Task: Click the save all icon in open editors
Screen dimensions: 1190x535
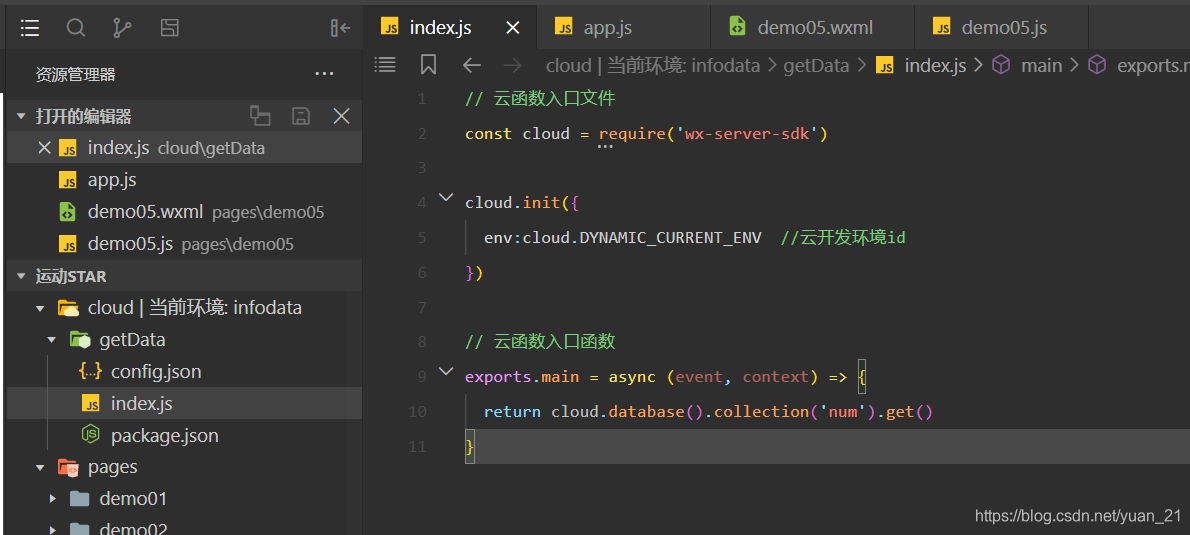Action: pyautogui.click(x=301, y=116)
